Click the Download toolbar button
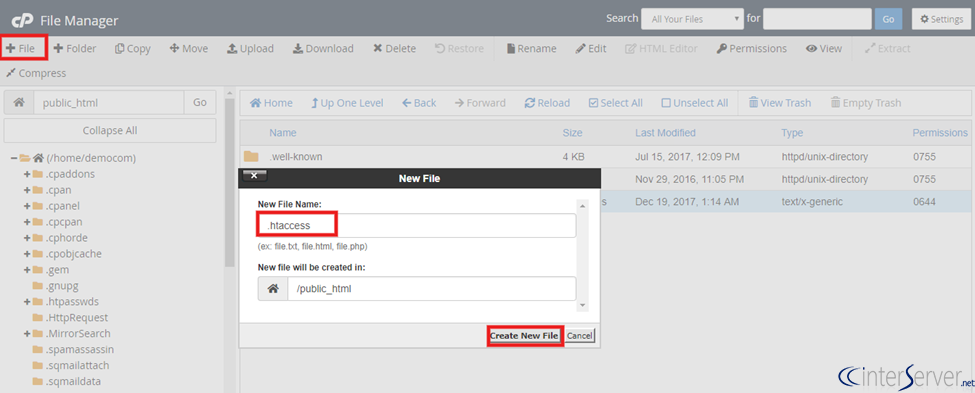The image size is (975, 393). pyautogui.click(x=323, y=49)
